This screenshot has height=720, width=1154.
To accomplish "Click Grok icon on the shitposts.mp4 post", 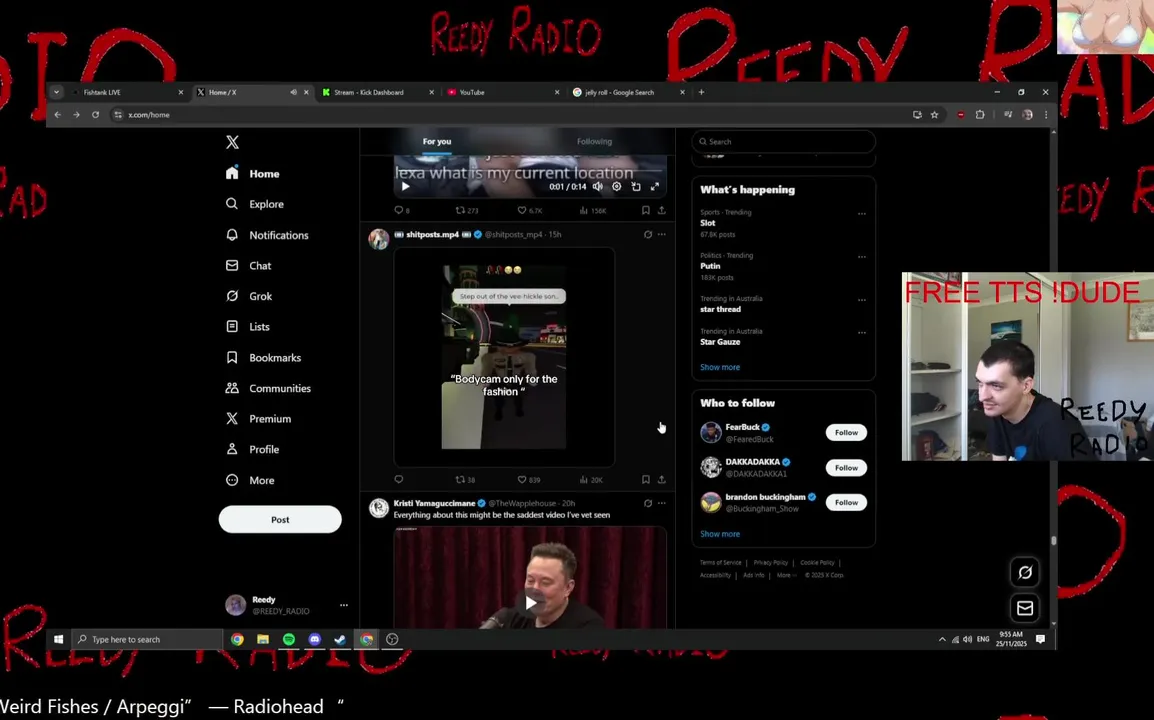I will coord(648,234).
